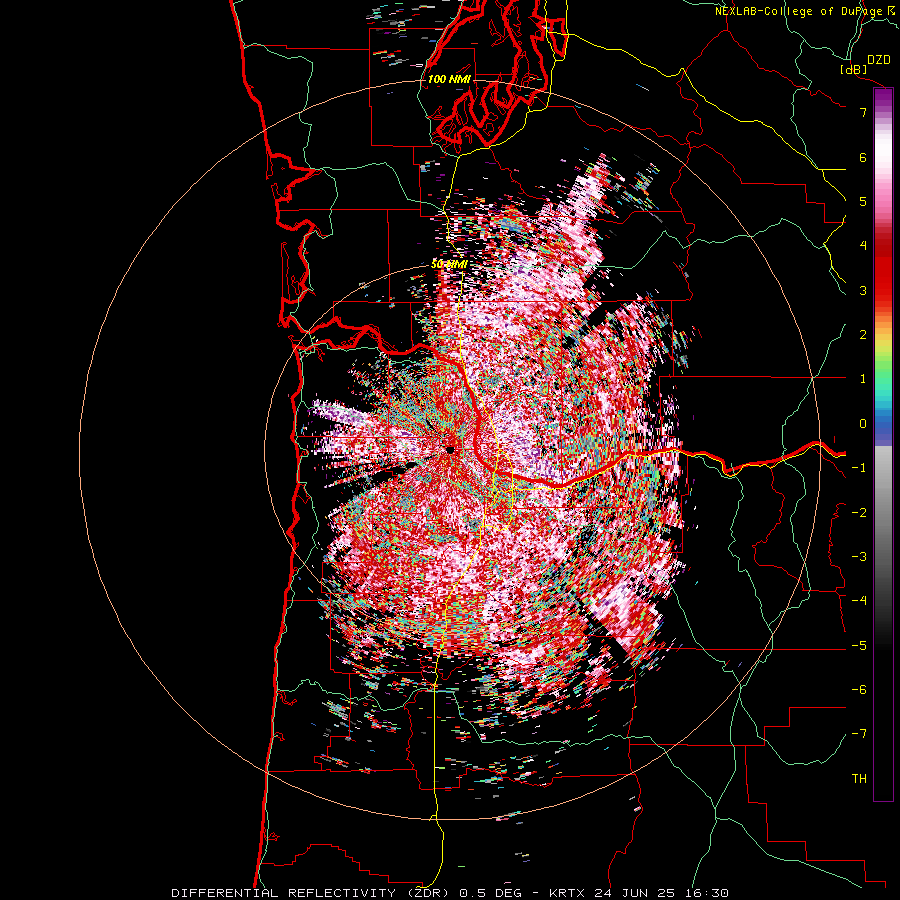Click the black KRTX radar site dot
900x900 pixels.
pyautogui.click(x=451, y=451)
